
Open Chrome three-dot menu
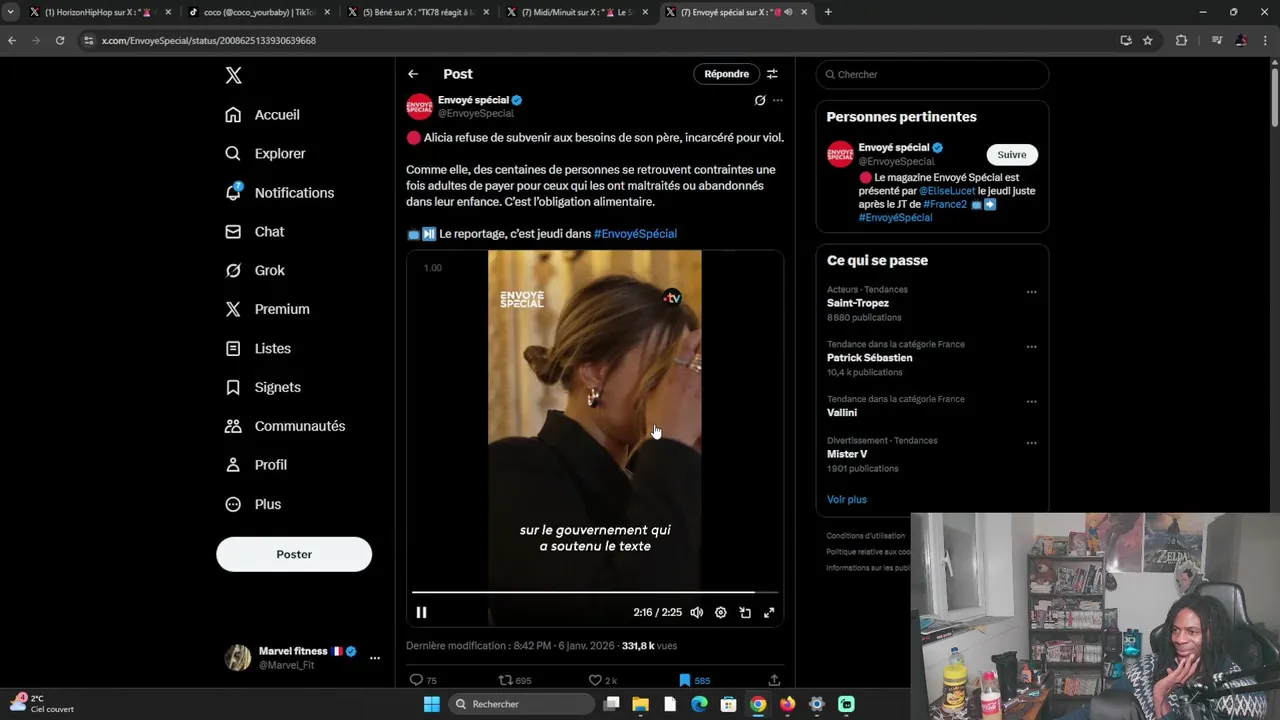pos(1266,41)
